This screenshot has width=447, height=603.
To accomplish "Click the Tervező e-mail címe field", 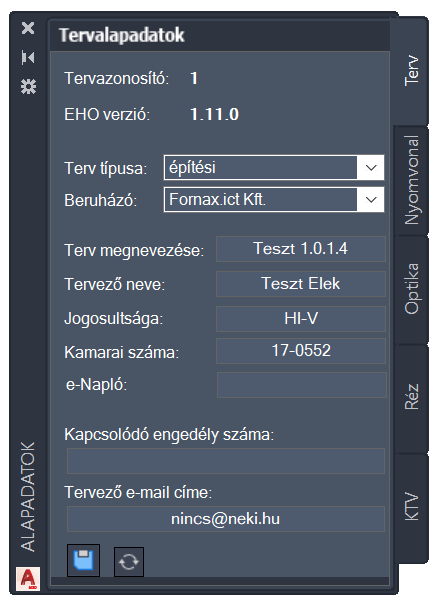I will (x=226, y=519).
